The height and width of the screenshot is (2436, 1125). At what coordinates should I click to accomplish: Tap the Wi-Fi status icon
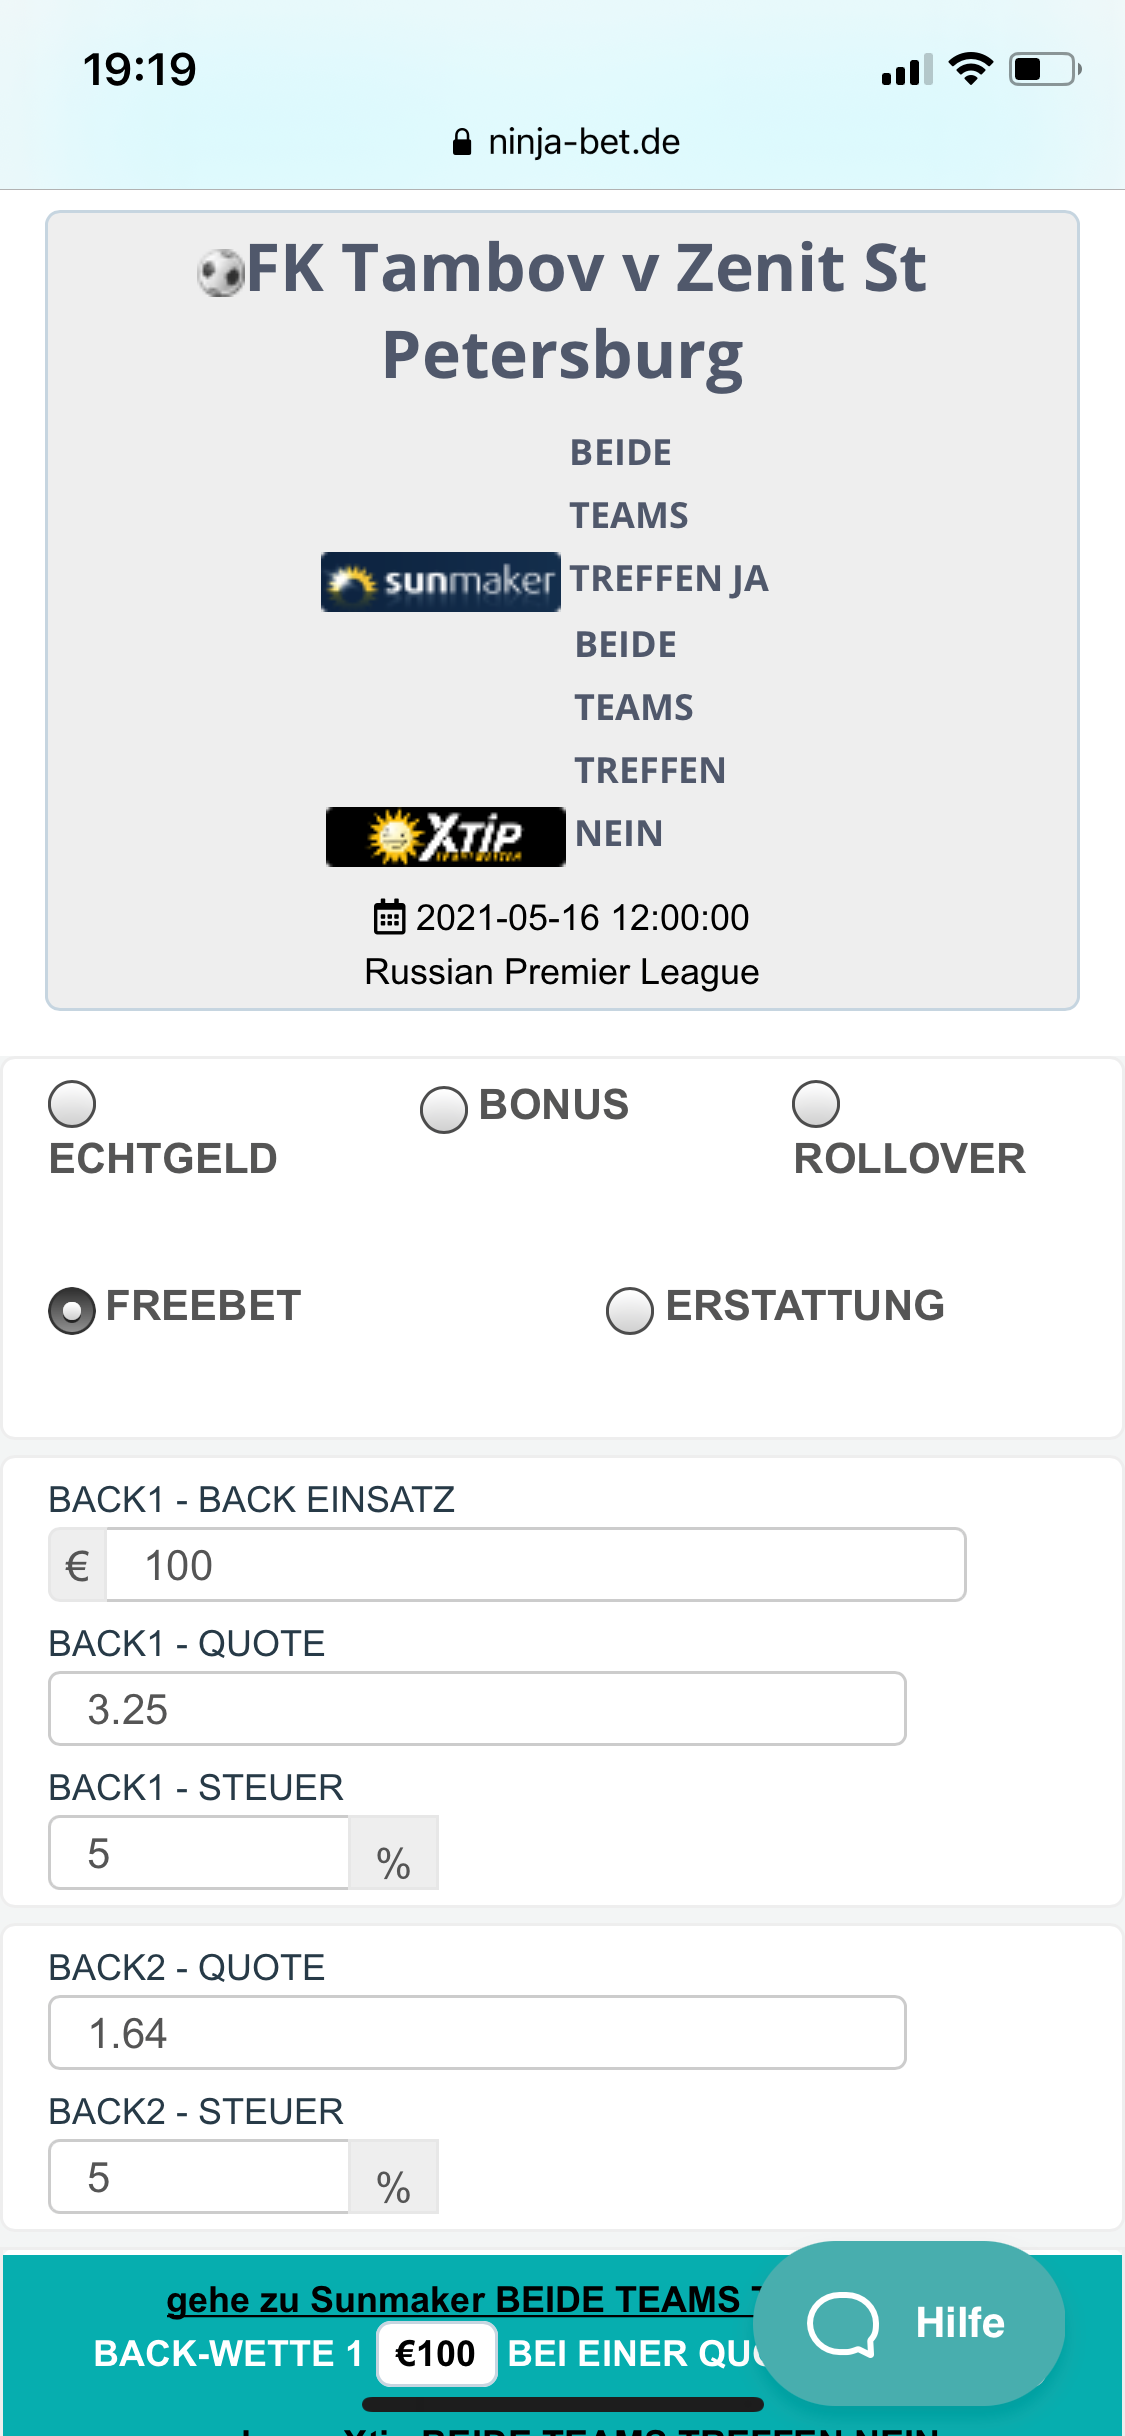click(x=970, y=69)
